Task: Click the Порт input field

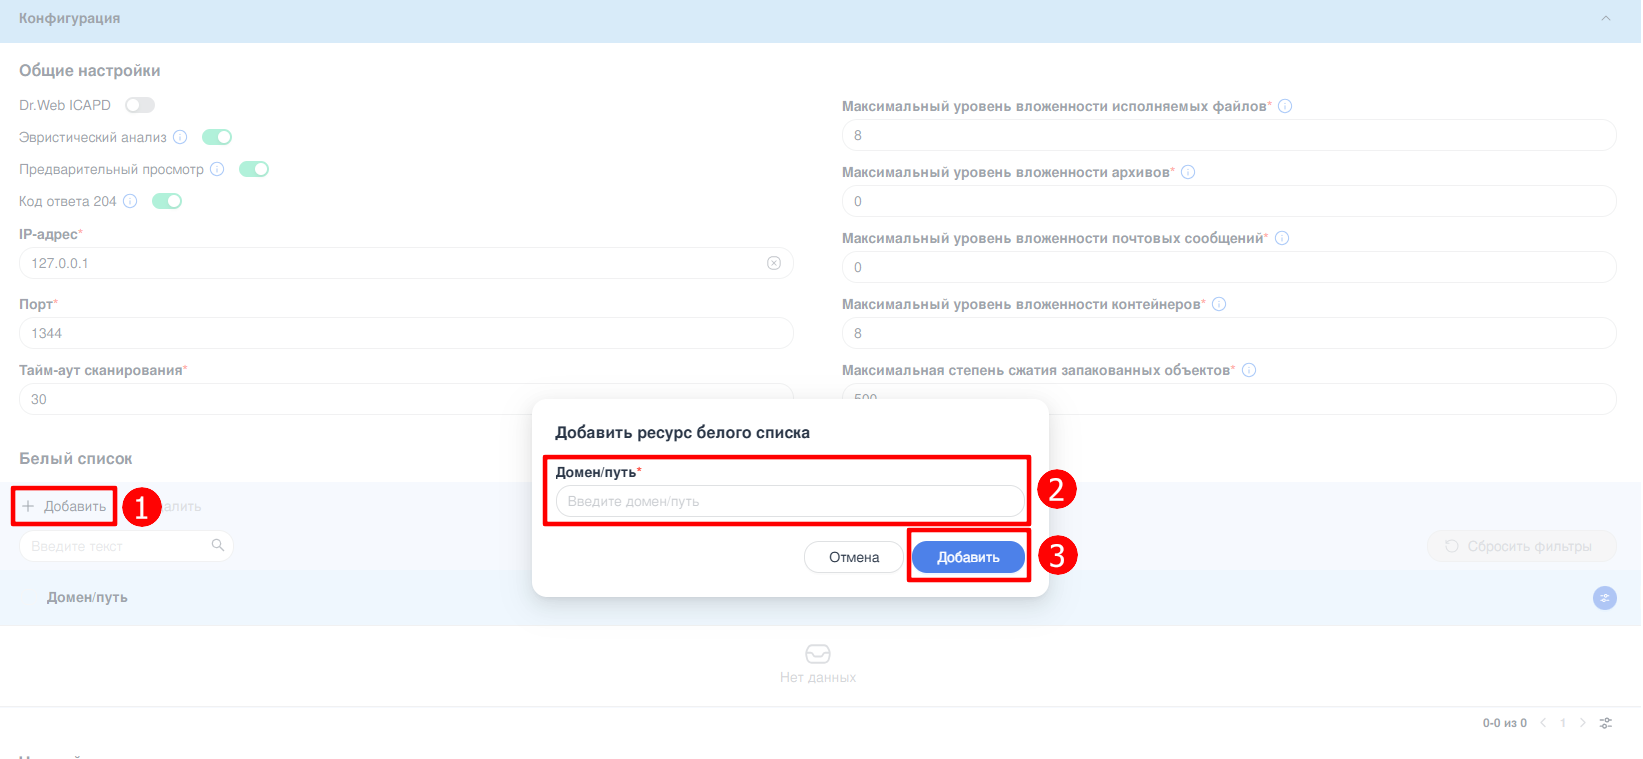Action: click(x=405, y=333)
